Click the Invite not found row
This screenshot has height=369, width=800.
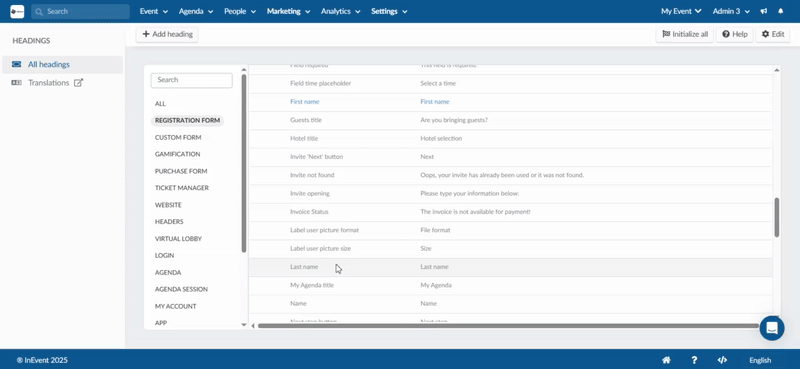510,175
